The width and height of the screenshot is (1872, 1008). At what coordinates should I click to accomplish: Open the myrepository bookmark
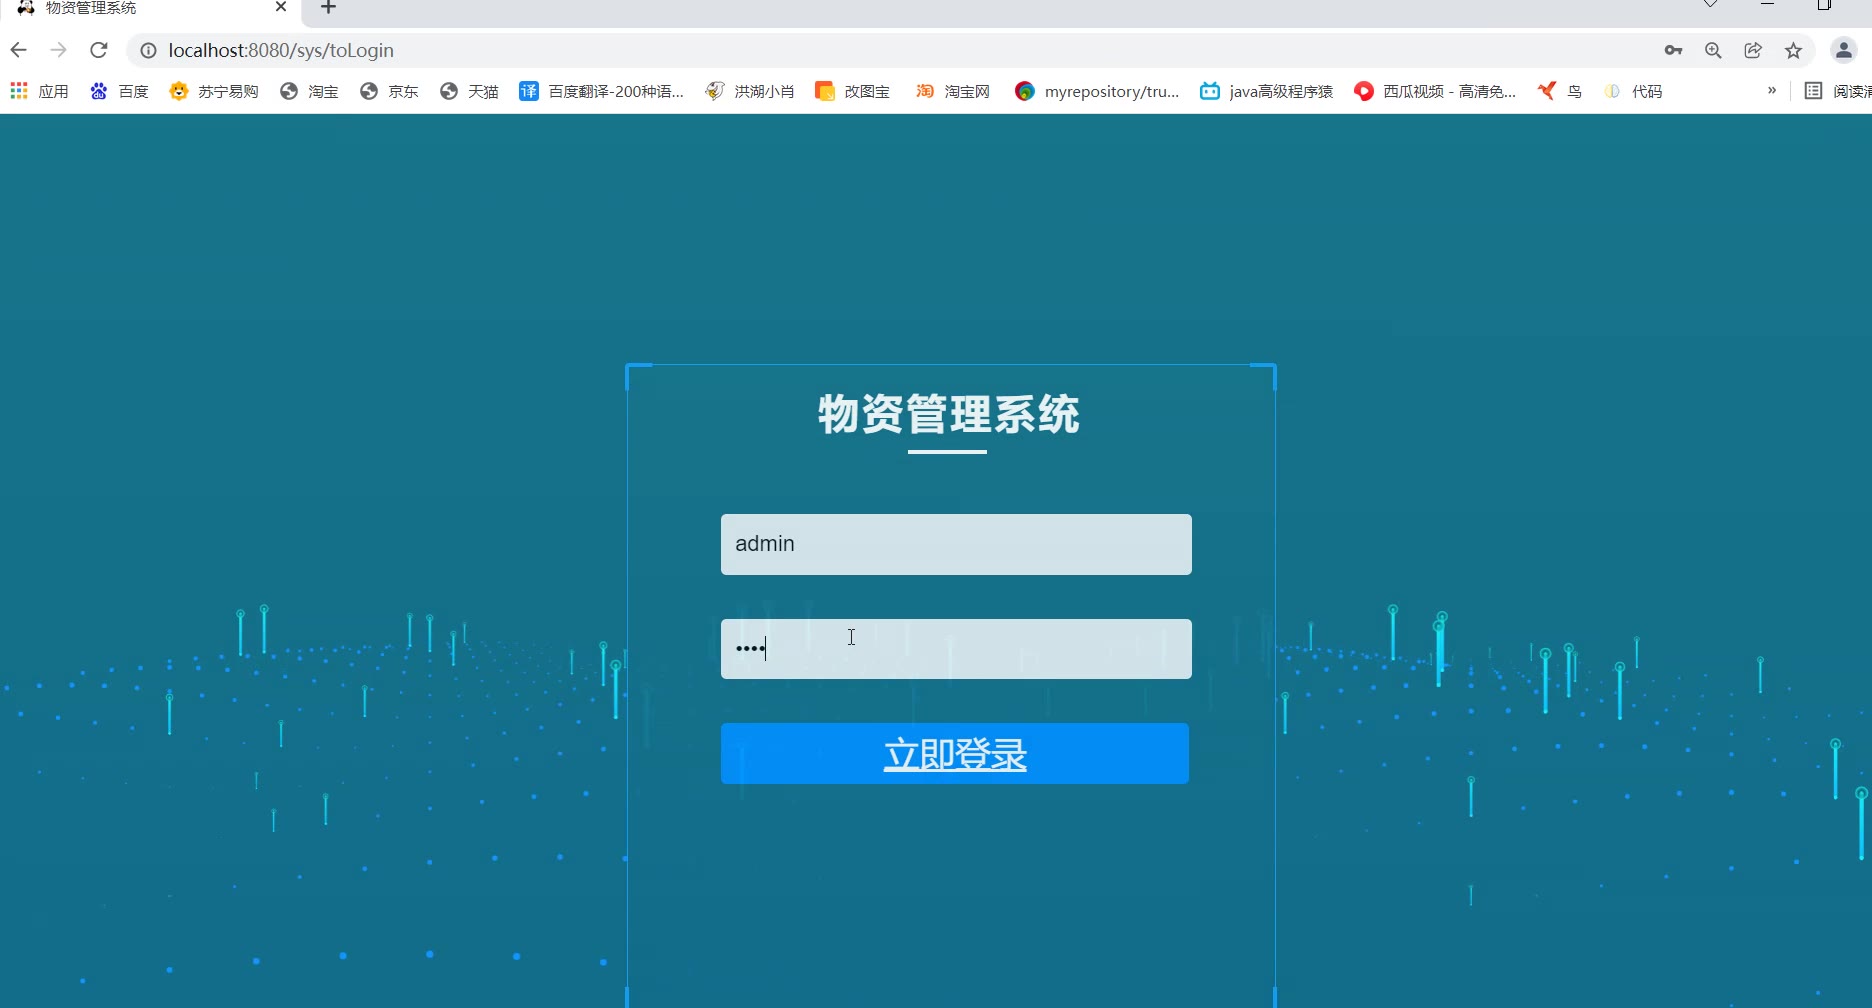1097,91
